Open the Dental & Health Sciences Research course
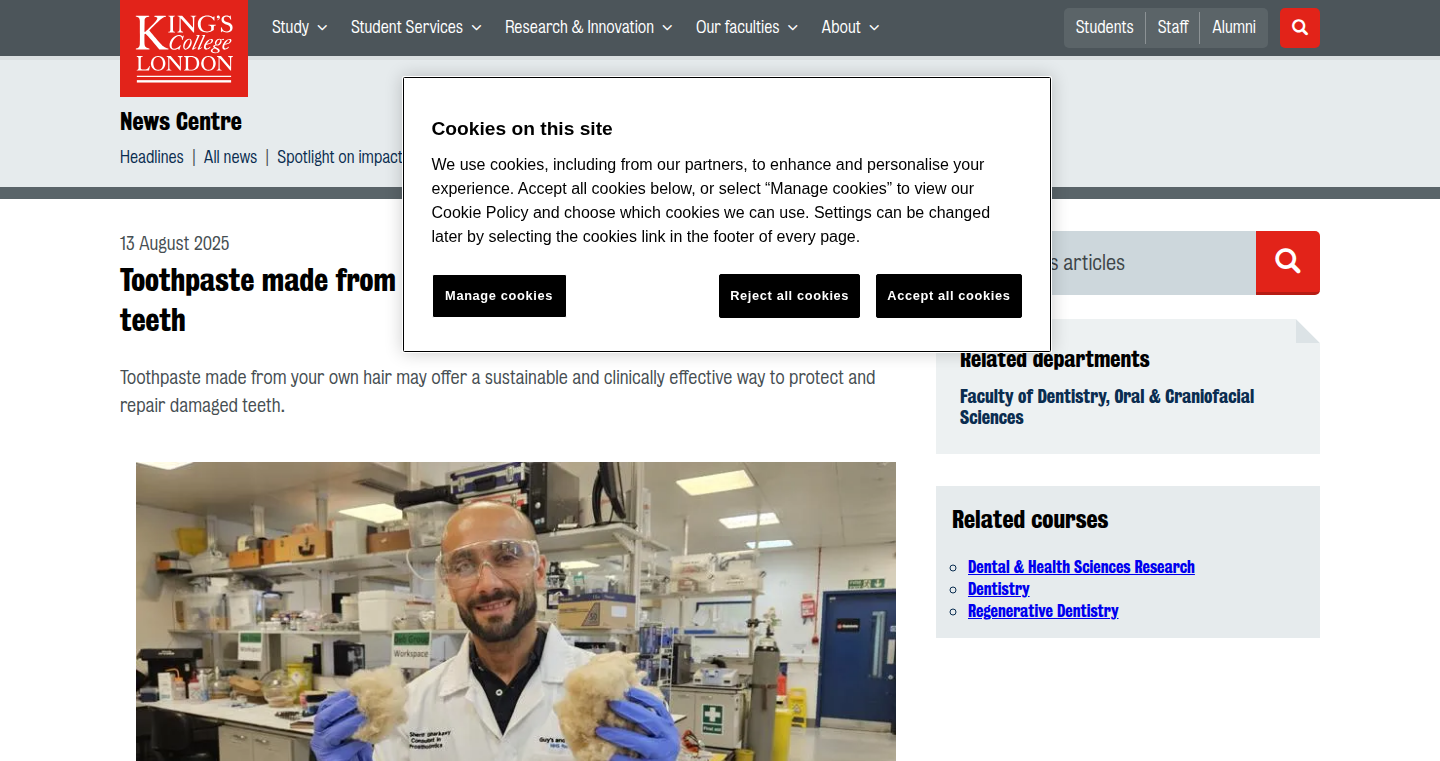 pos(1081,567)
